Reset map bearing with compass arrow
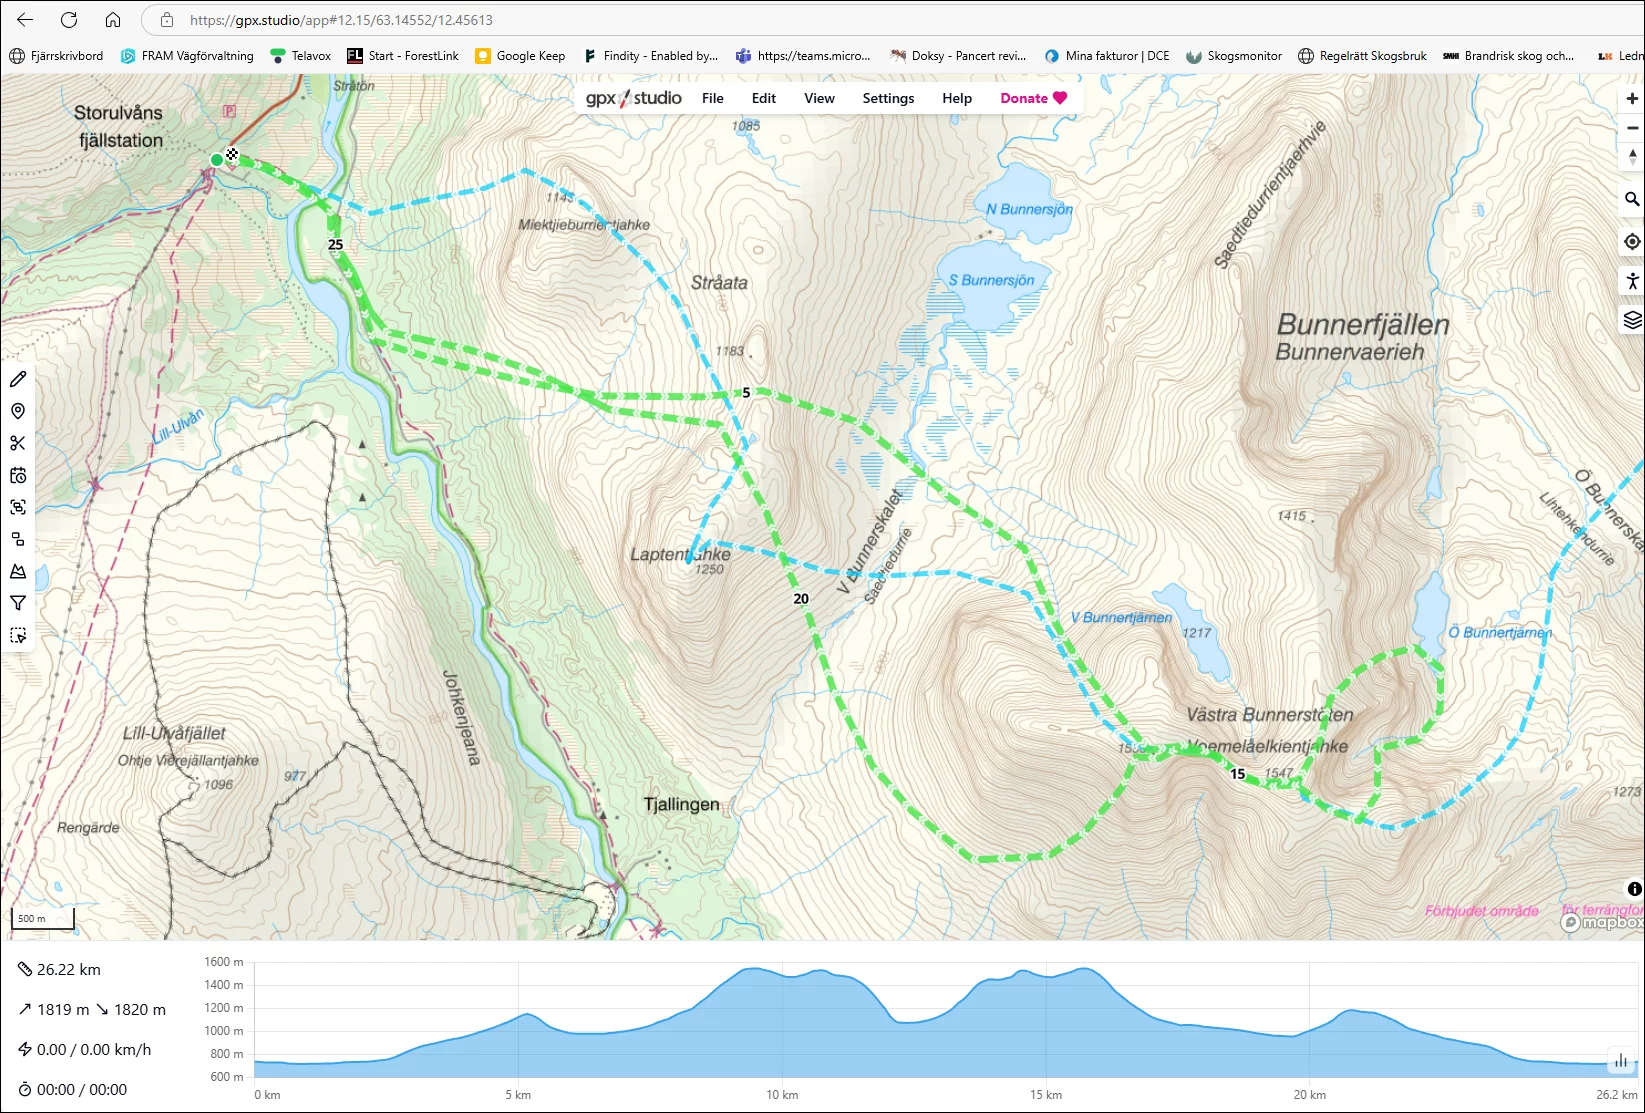The width and height of the screenshot is (1645, 1113). click(x=1632, y=156)
